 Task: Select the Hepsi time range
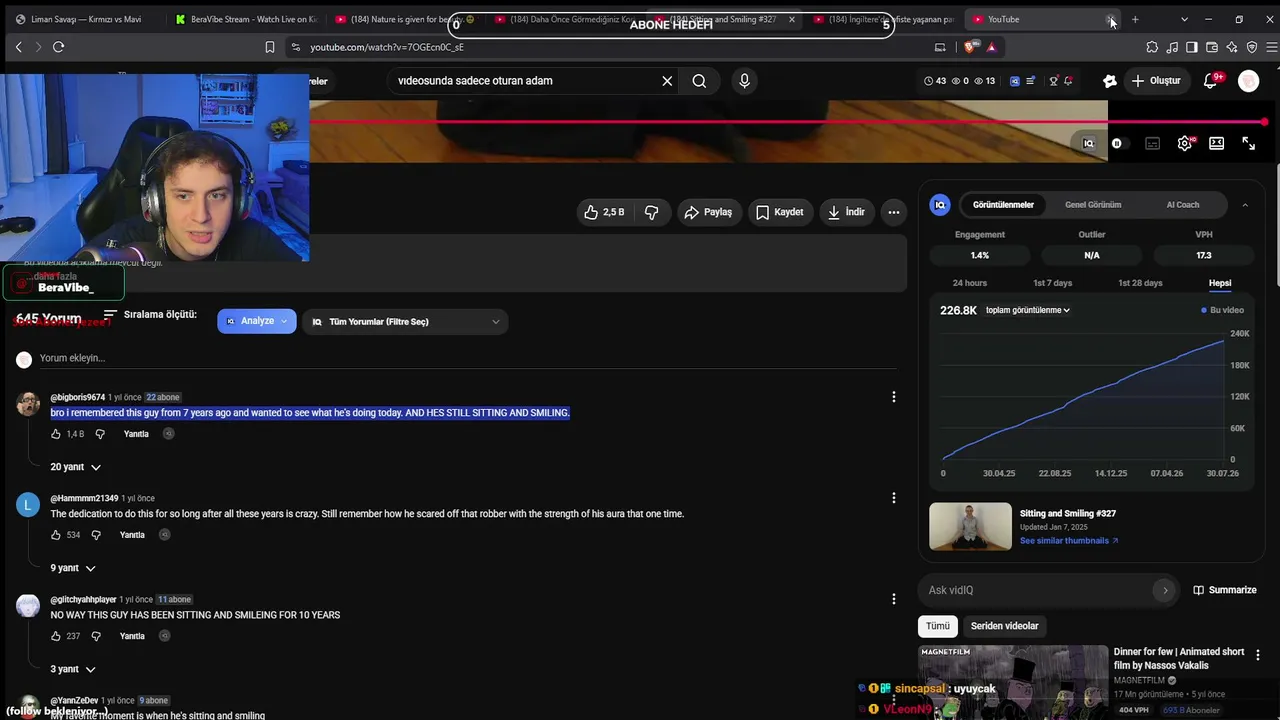(x=1220, y=283)
